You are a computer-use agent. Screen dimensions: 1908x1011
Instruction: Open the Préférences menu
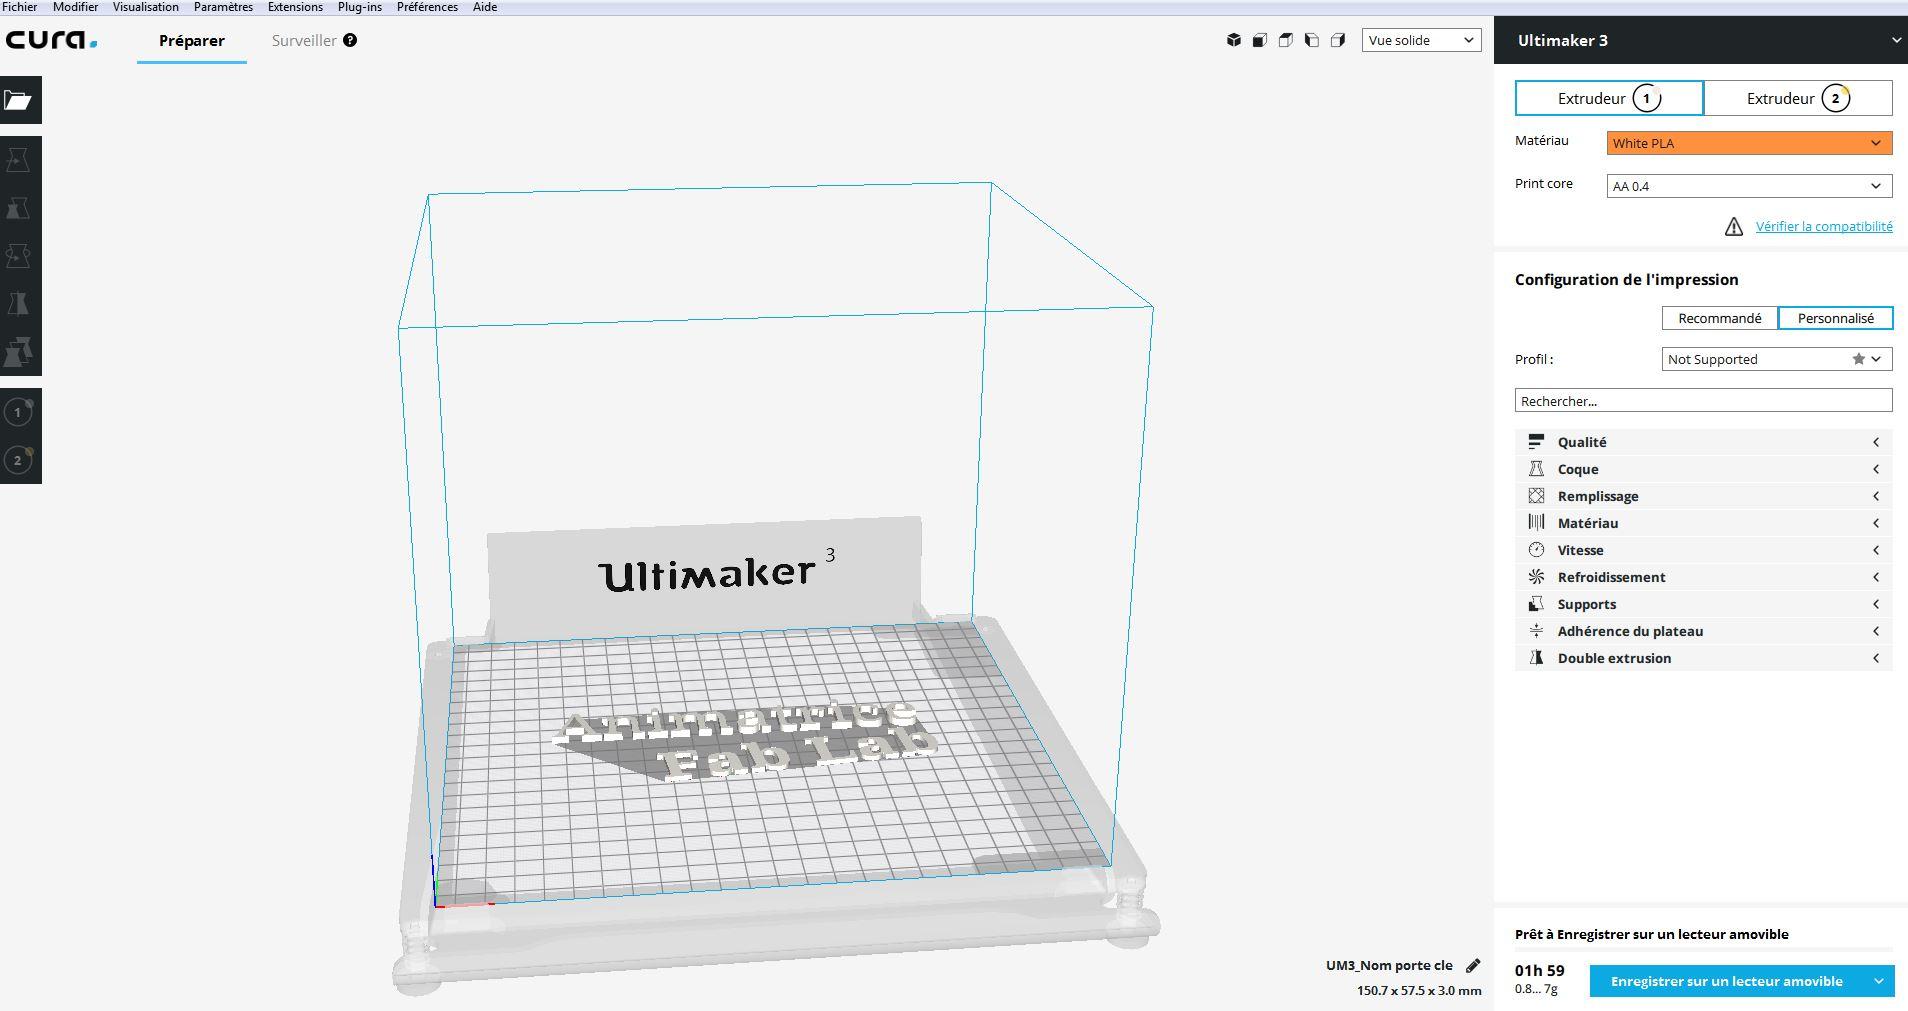pyautogui.click(x=427, y=7)
